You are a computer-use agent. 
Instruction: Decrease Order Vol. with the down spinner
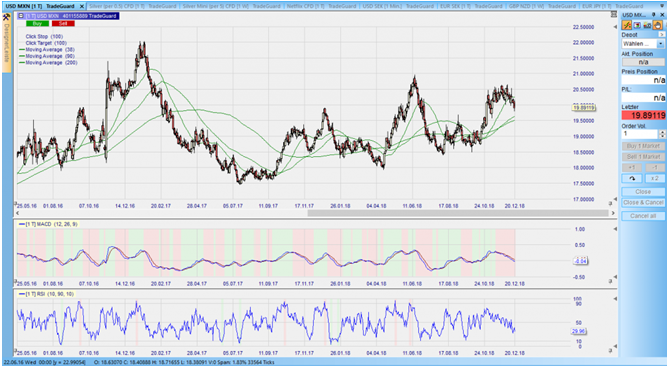pos(661,136)
